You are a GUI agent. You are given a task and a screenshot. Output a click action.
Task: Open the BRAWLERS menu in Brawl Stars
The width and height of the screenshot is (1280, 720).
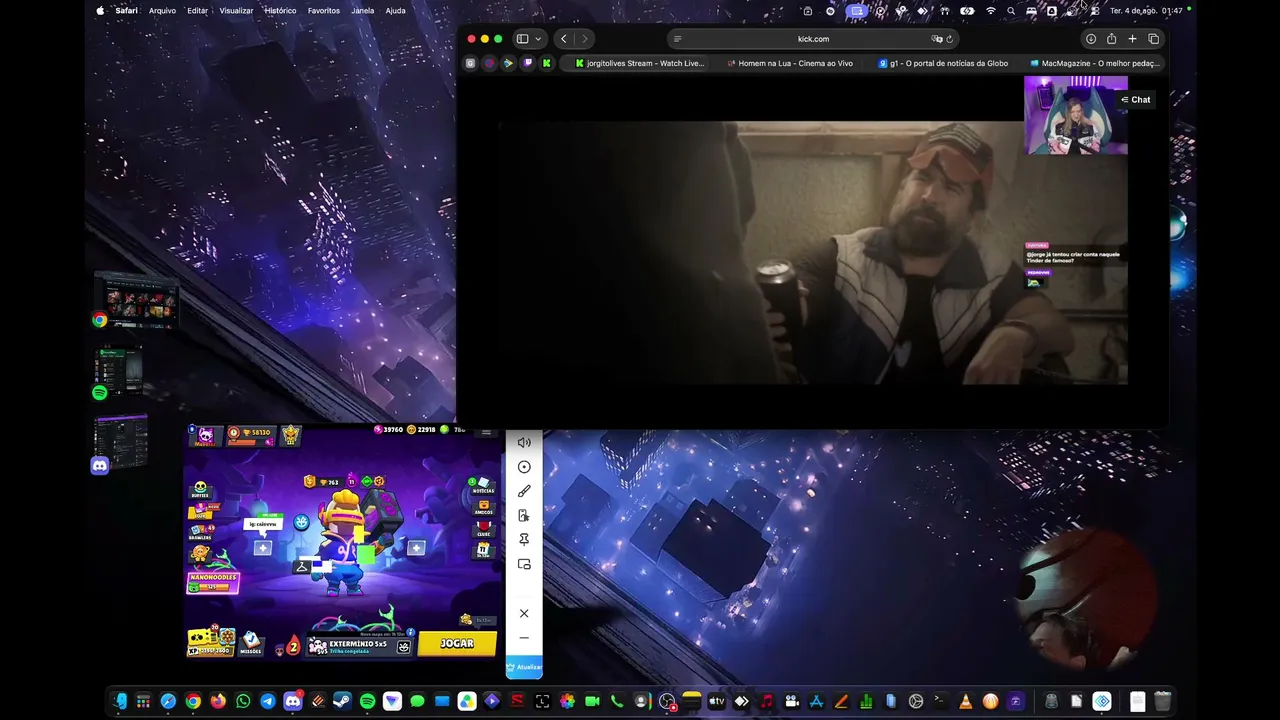pyautogui.click(x=200, y=531)
